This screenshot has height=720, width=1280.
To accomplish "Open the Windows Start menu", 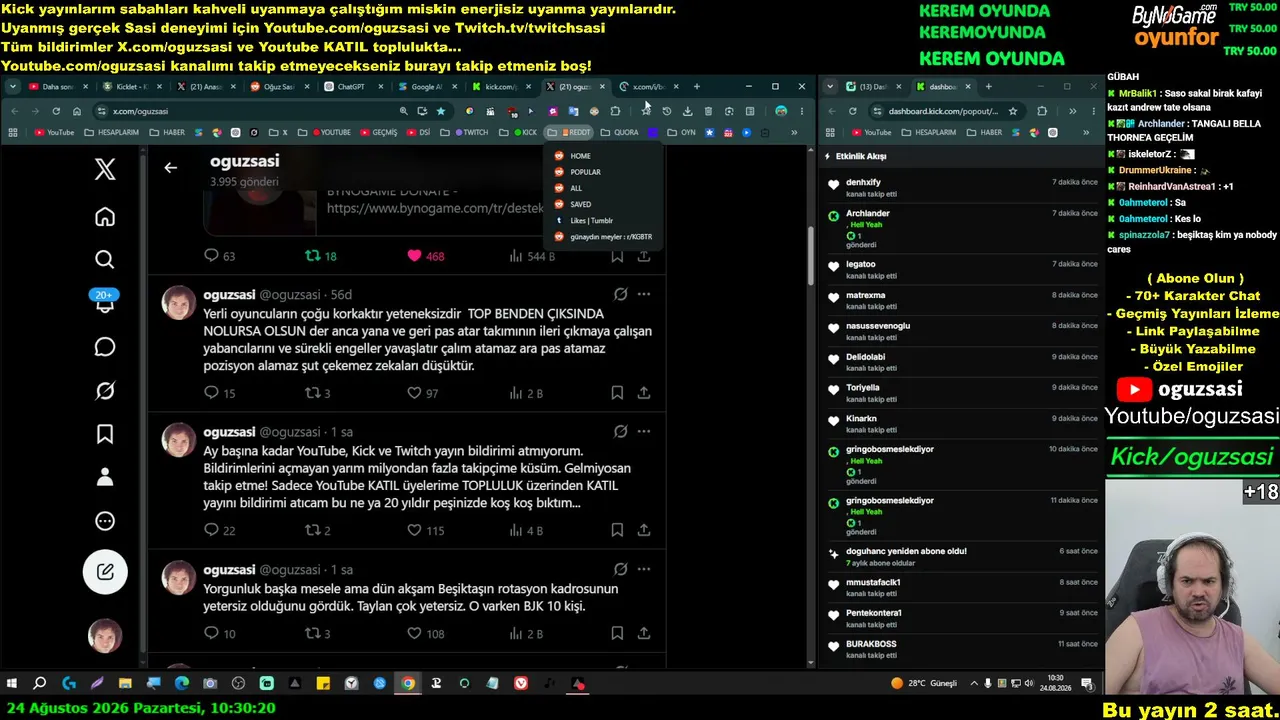I will point(12,684).
